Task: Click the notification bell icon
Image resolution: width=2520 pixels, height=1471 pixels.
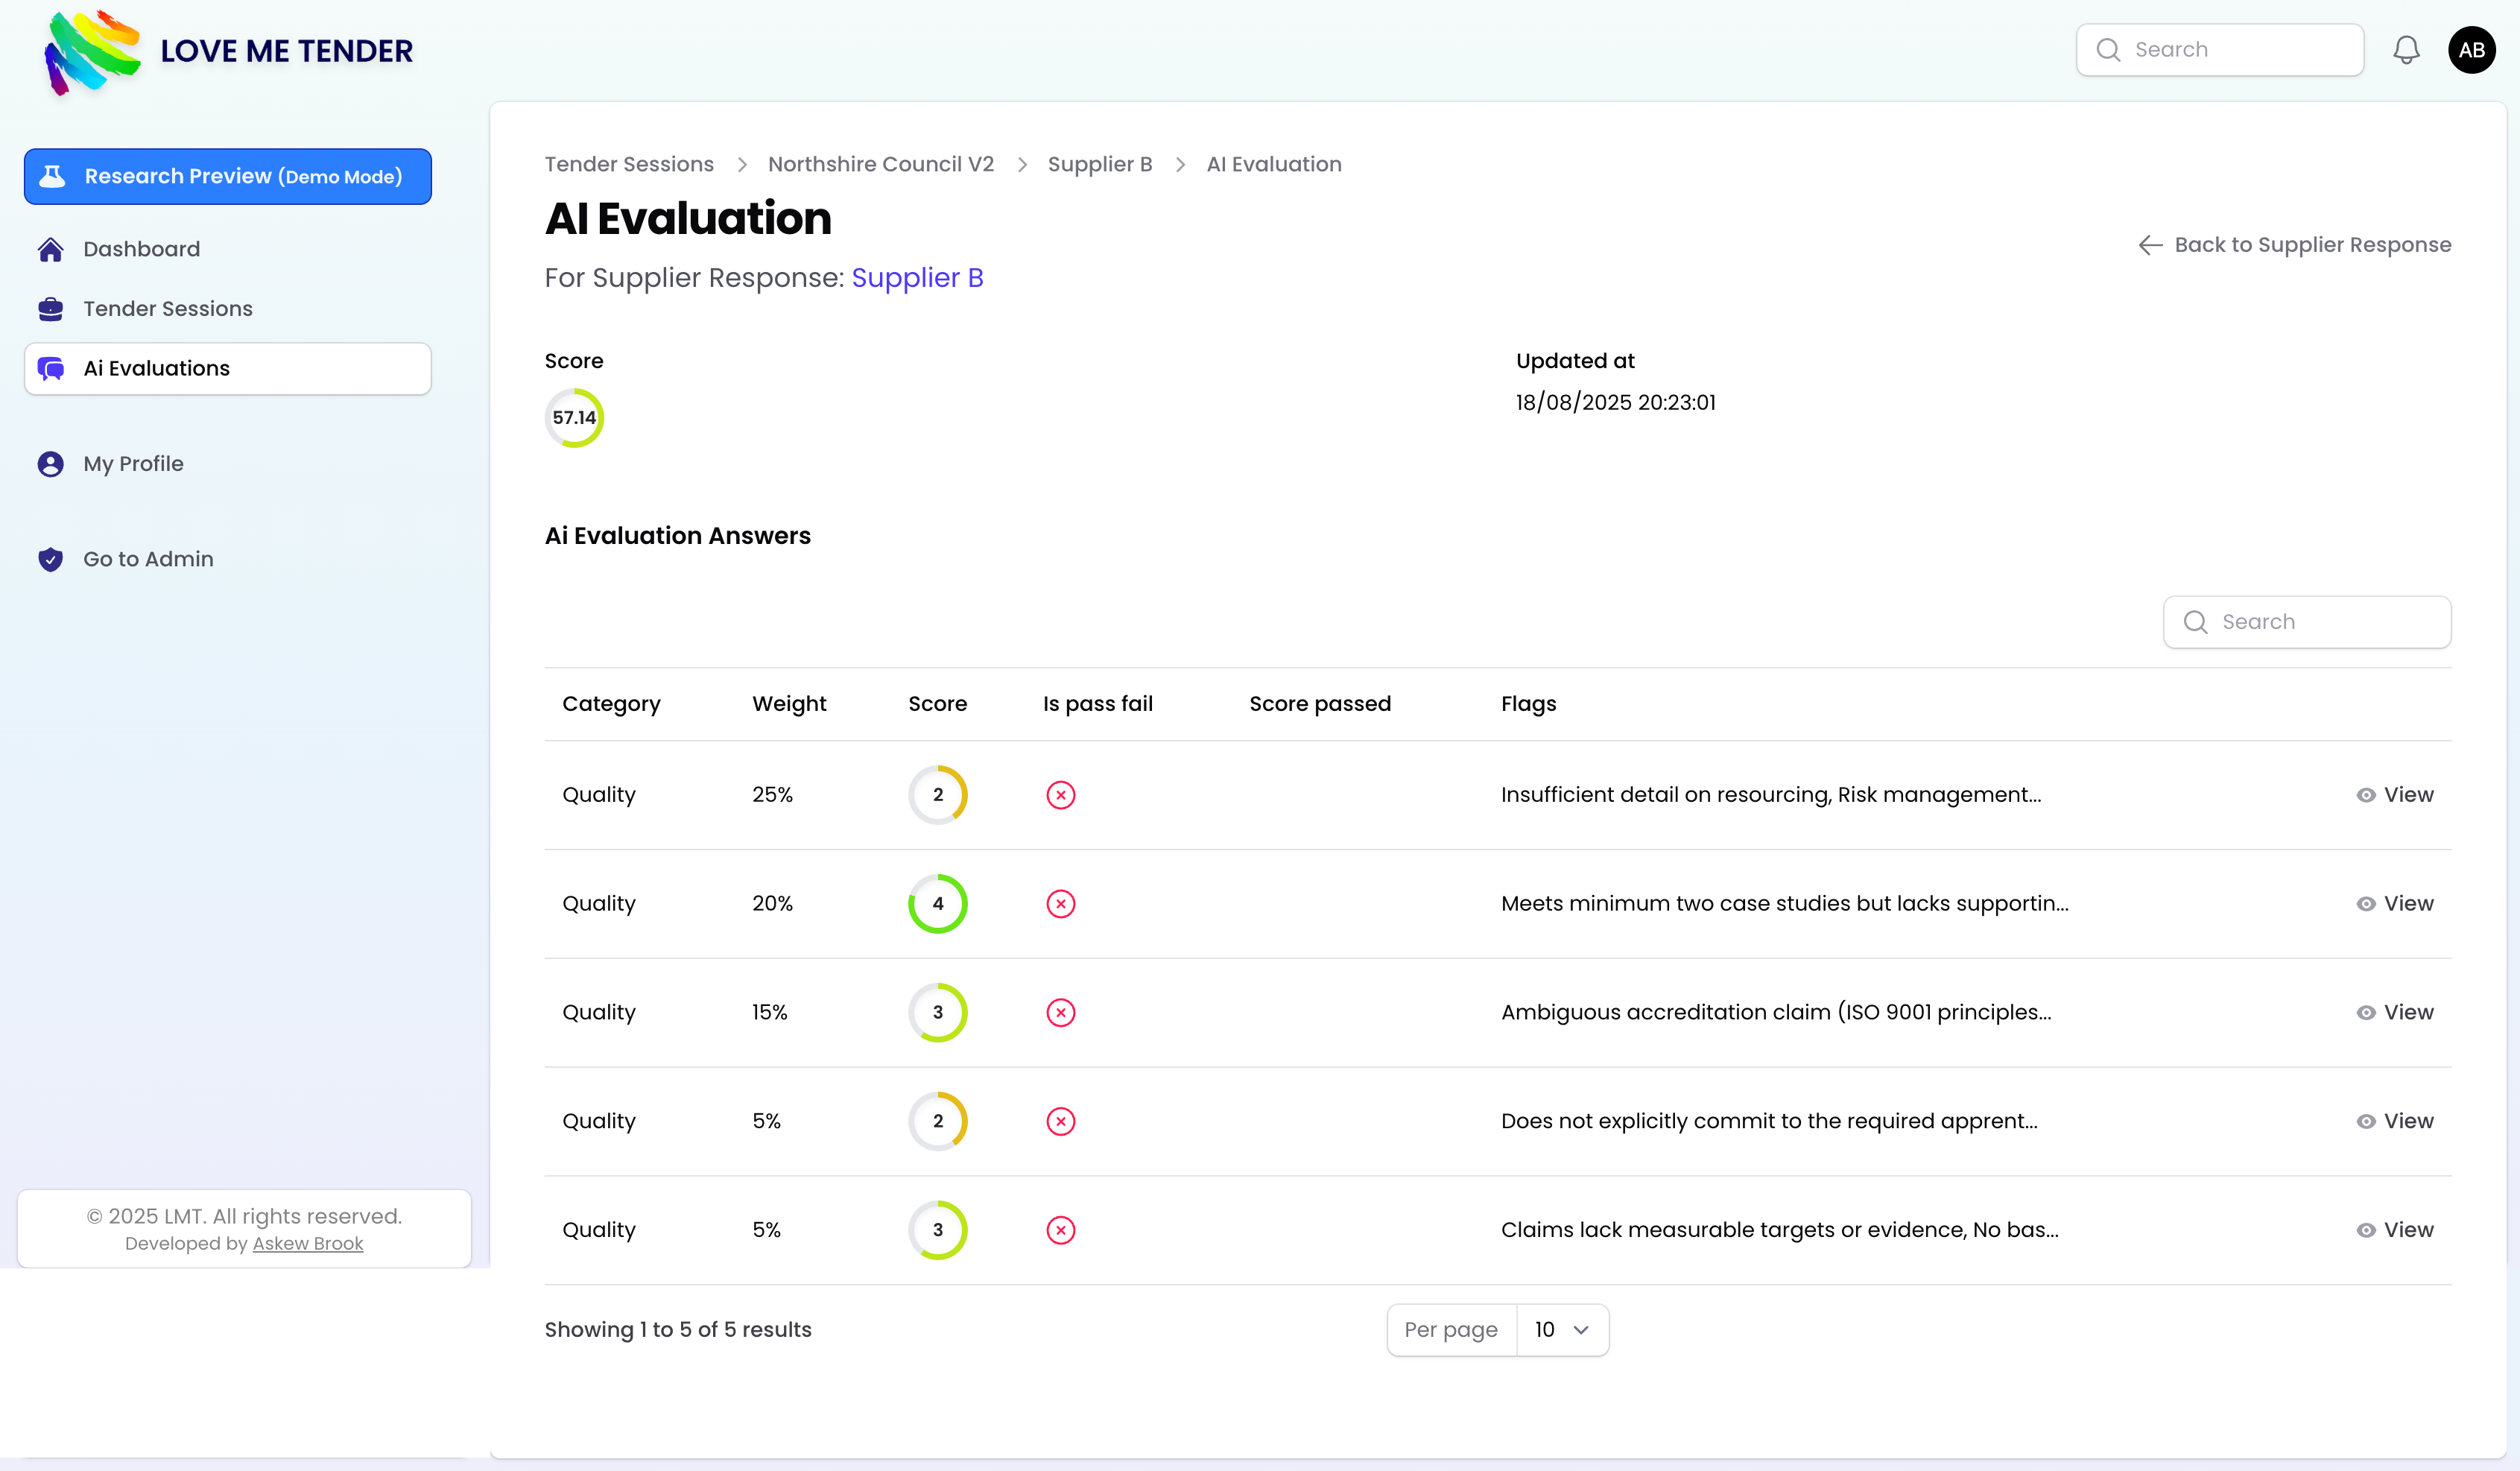Action: (2406, 50)
